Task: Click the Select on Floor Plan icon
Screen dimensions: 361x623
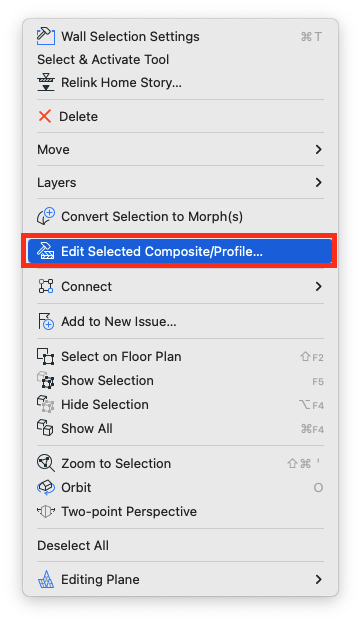Action: (45, 356)
